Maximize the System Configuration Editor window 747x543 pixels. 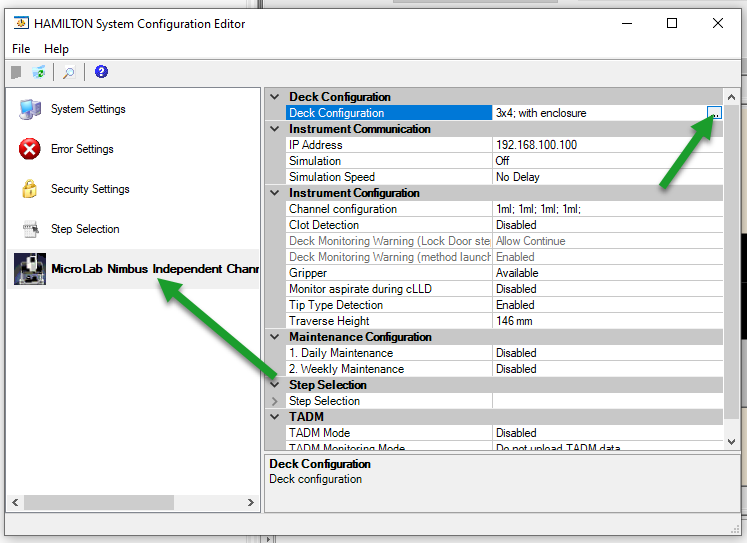(x=672, y=23)
